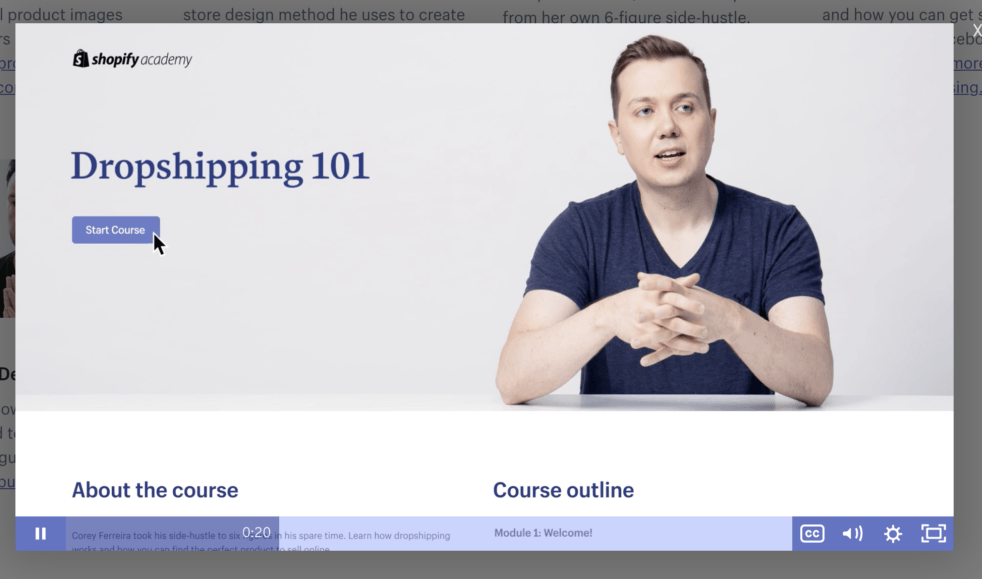982x579 pixels.
Task: Click the Corey Ferreira course description text
Action: [x=150, y=536]
